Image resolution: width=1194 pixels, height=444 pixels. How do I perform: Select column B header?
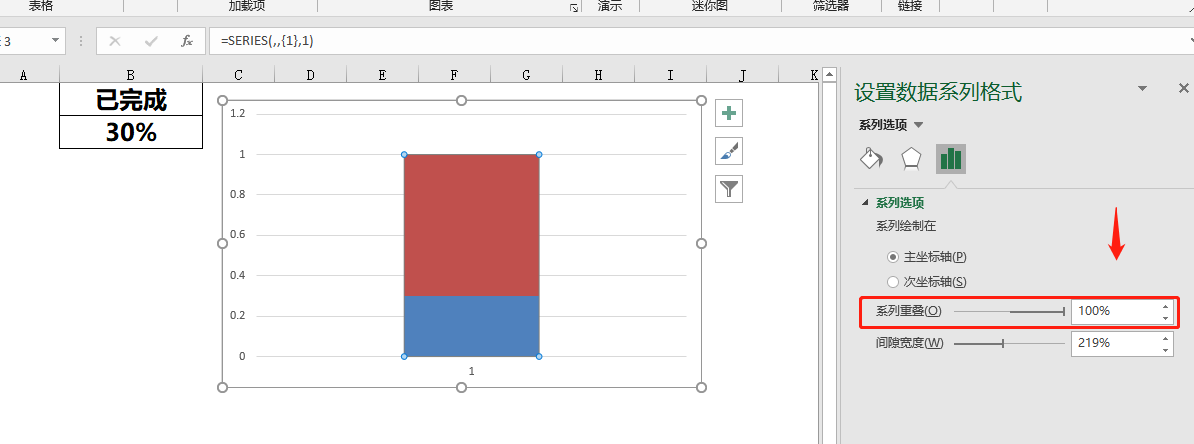131,75
